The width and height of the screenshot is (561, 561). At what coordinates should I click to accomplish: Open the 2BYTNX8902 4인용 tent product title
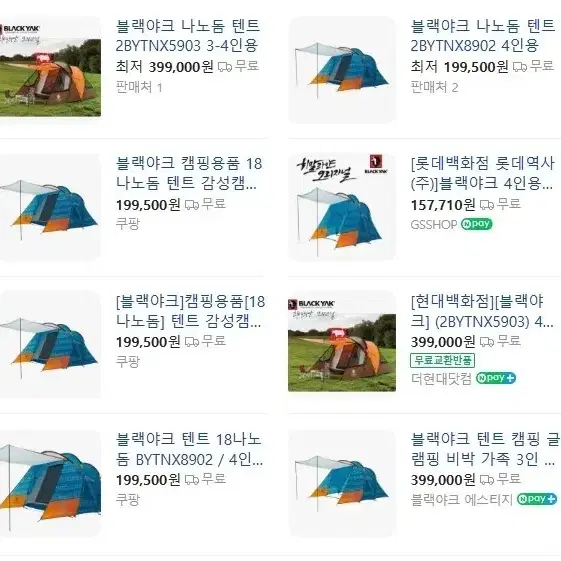coord(483,36)
